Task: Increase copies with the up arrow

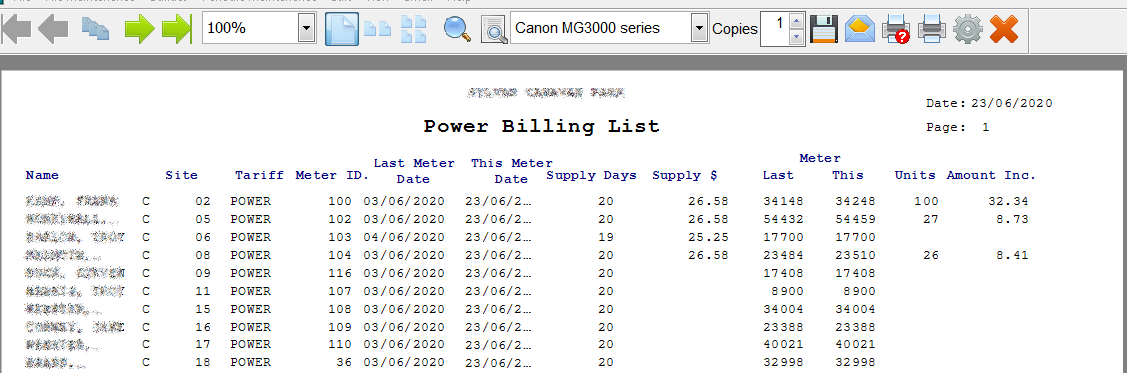Action: pyautogui.click(x=796, y=21)
